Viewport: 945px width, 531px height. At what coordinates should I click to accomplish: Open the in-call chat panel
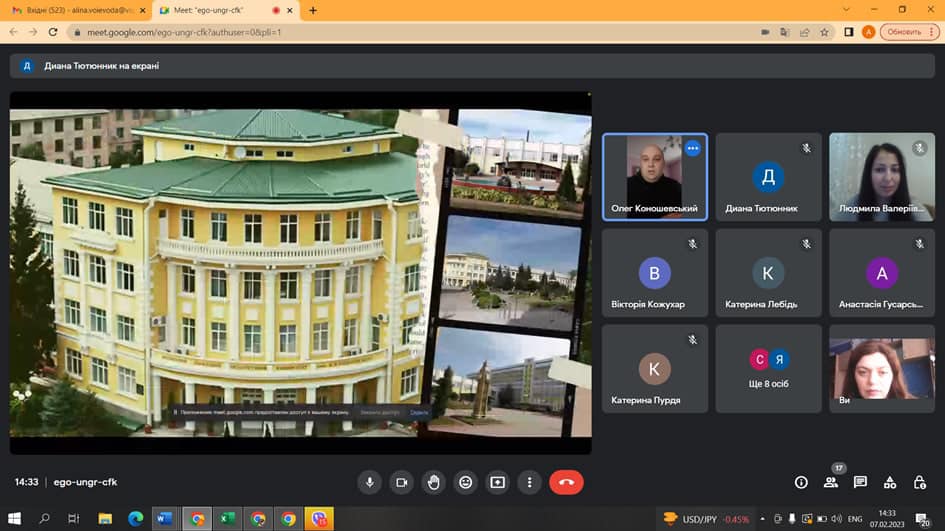[x=860, y=482]
